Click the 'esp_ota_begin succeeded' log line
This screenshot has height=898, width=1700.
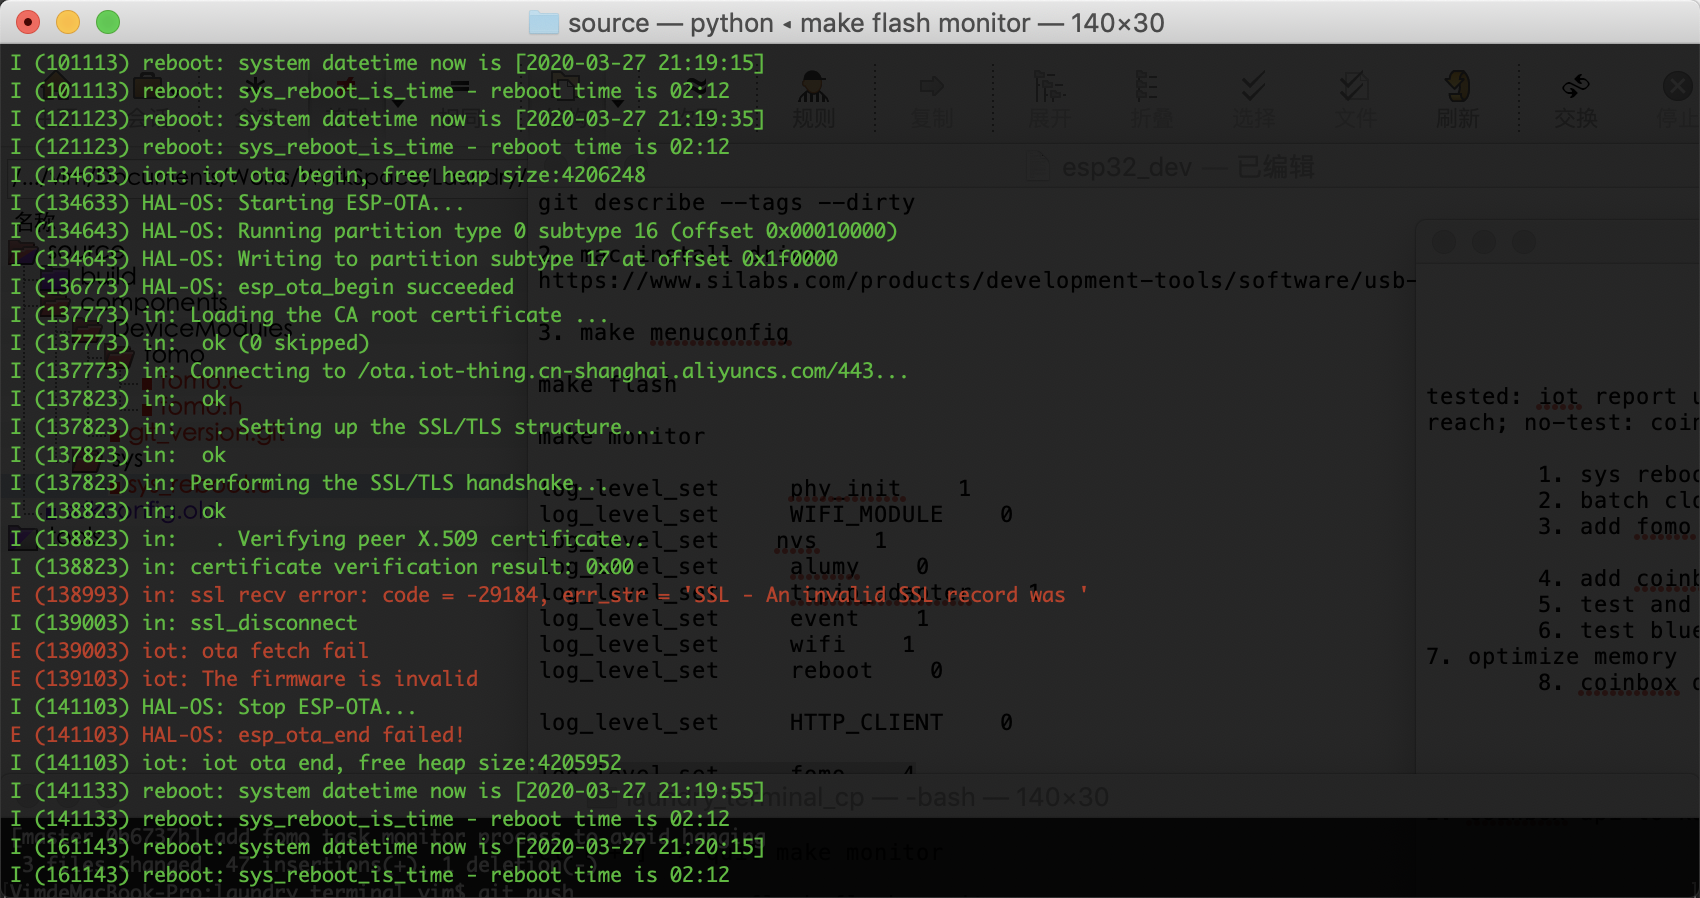click(262, 287)
